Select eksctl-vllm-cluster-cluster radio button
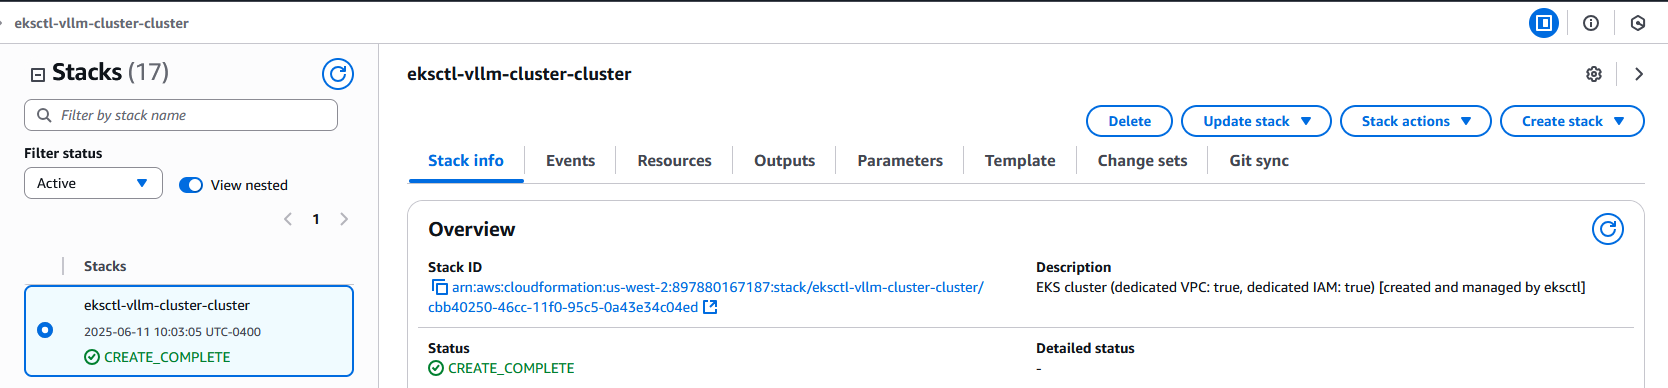 pos(45,330)
